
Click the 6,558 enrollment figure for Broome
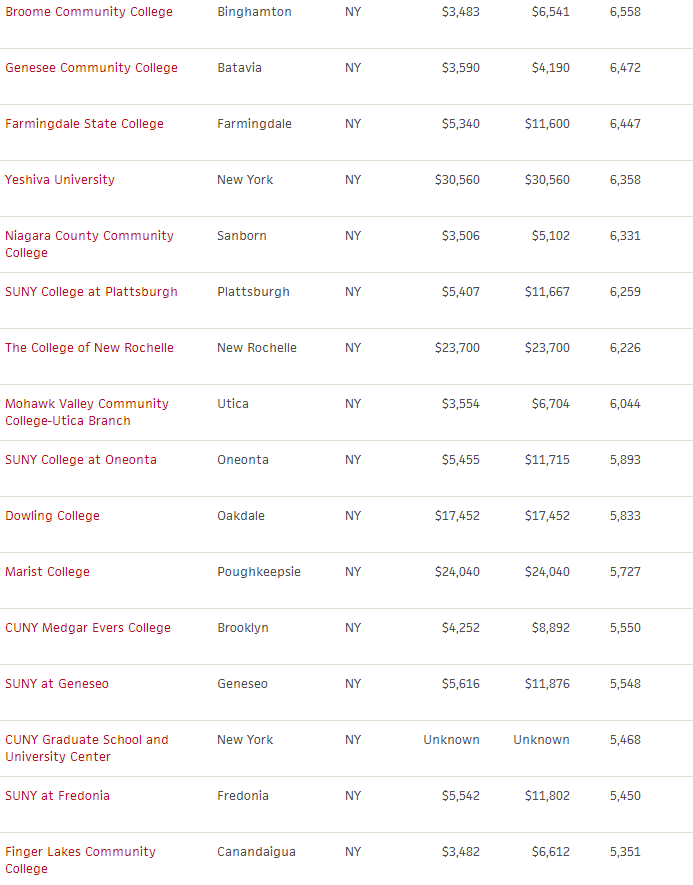[x=625, y=12]
